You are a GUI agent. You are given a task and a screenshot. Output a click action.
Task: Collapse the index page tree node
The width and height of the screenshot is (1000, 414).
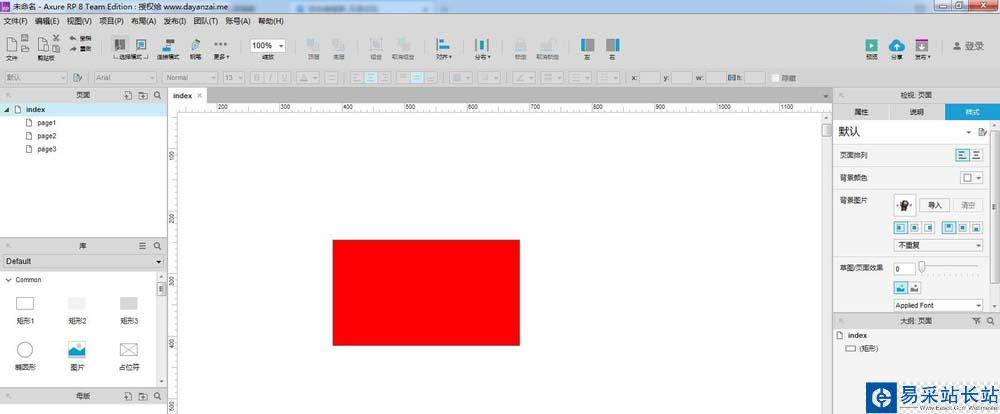click(x=6, y=110)
